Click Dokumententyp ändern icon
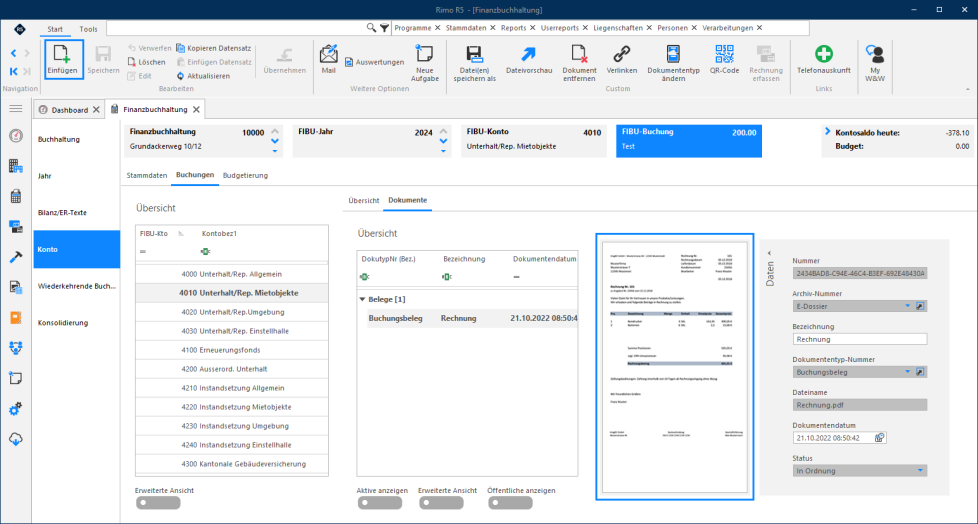Screen dimensions: 978x524 click(673, 54)
